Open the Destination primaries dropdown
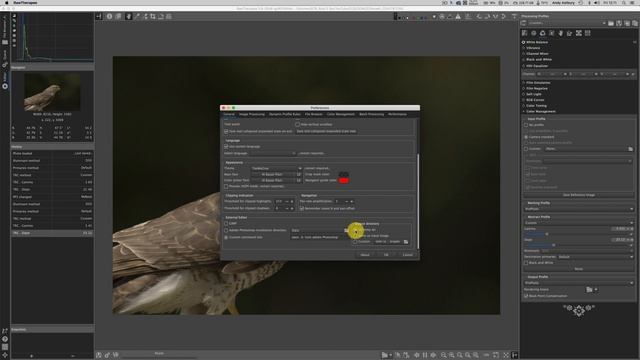Screen dimensions: 640x360 click(596, 257)
